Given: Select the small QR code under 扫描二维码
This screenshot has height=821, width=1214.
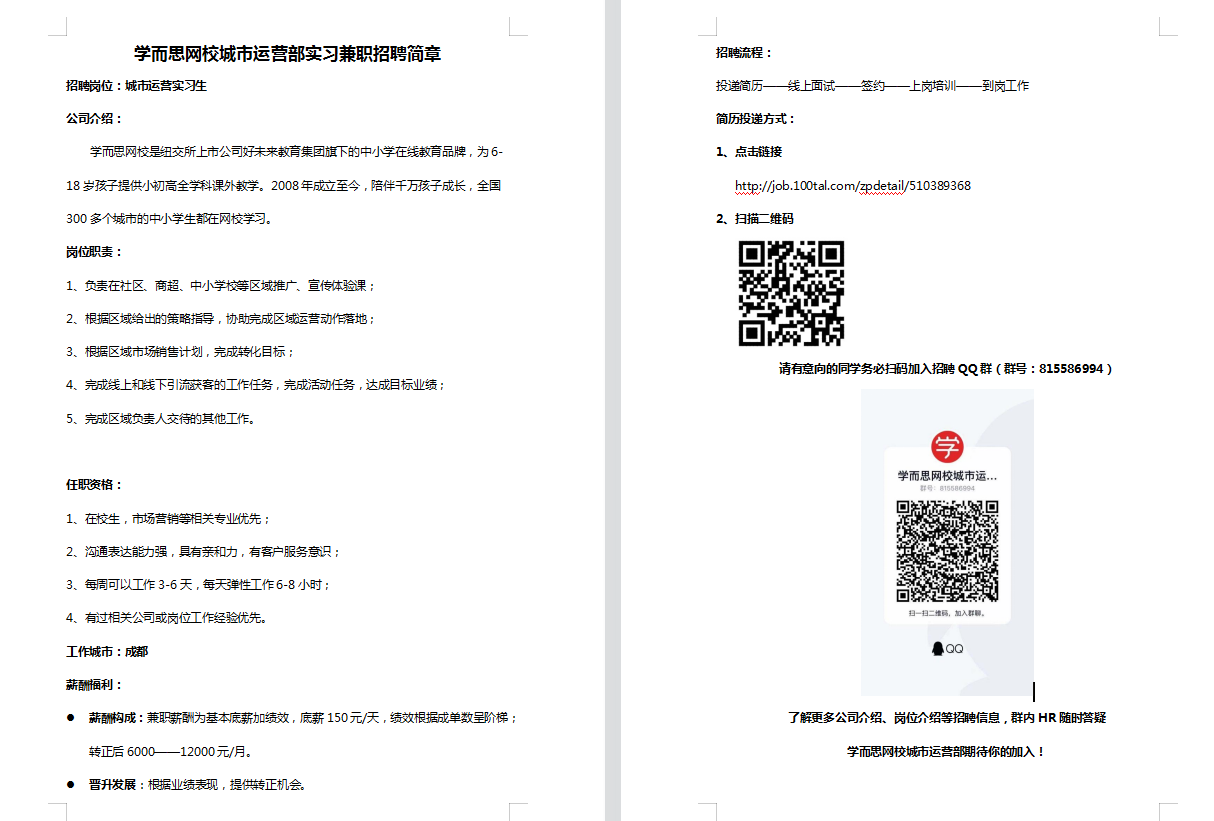Looking at the screenshot, I should tap(791, 293).
